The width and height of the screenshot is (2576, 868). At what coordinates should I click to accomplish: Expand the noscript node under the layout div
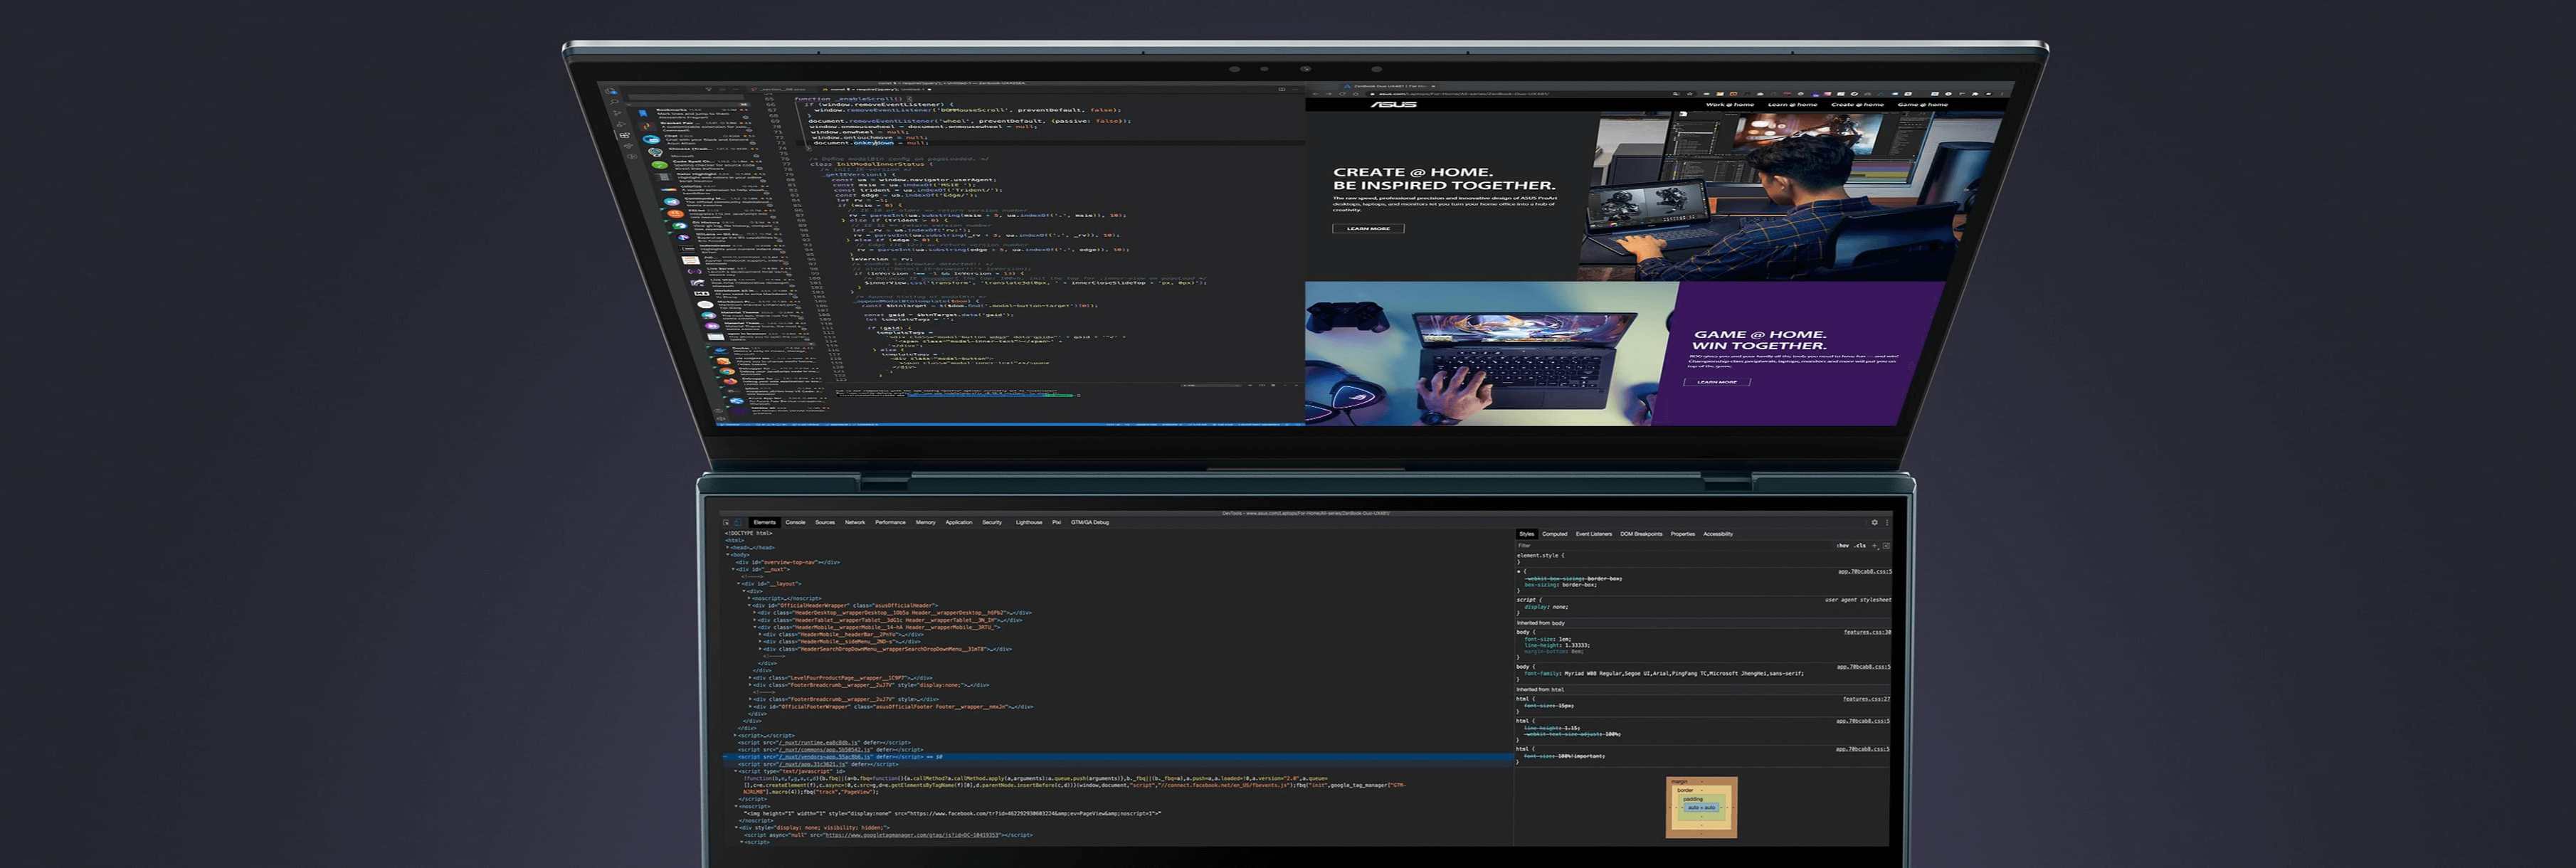point(750,598)
